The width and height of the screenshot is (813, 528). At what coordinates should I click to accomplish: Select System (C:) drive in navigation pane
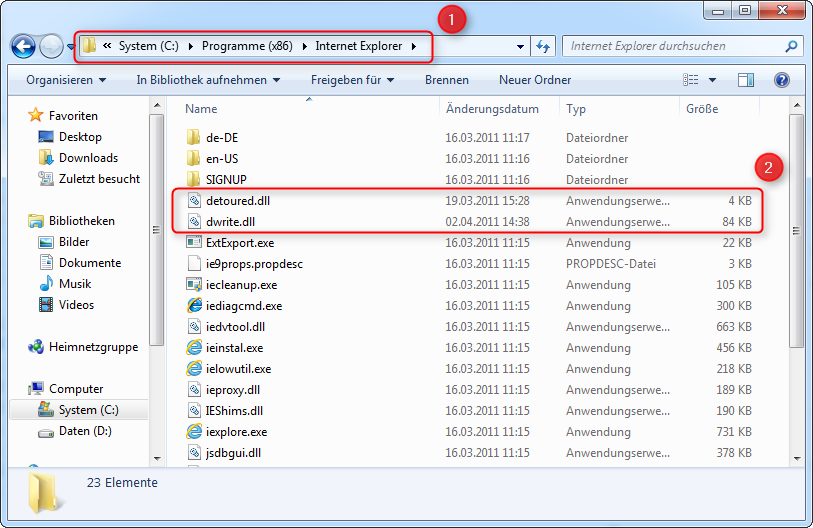(x=89, y=410)
